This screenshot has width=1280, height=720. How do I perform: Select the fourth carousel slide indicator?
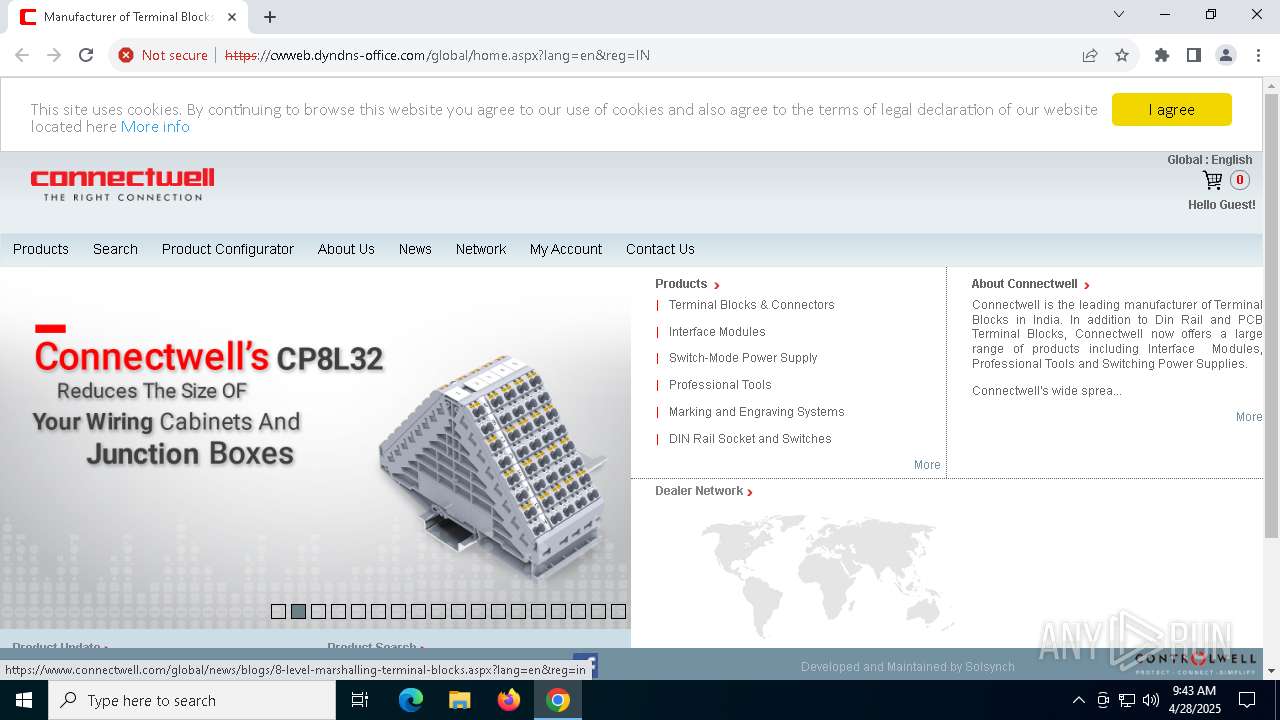click(x=338, y=611)
